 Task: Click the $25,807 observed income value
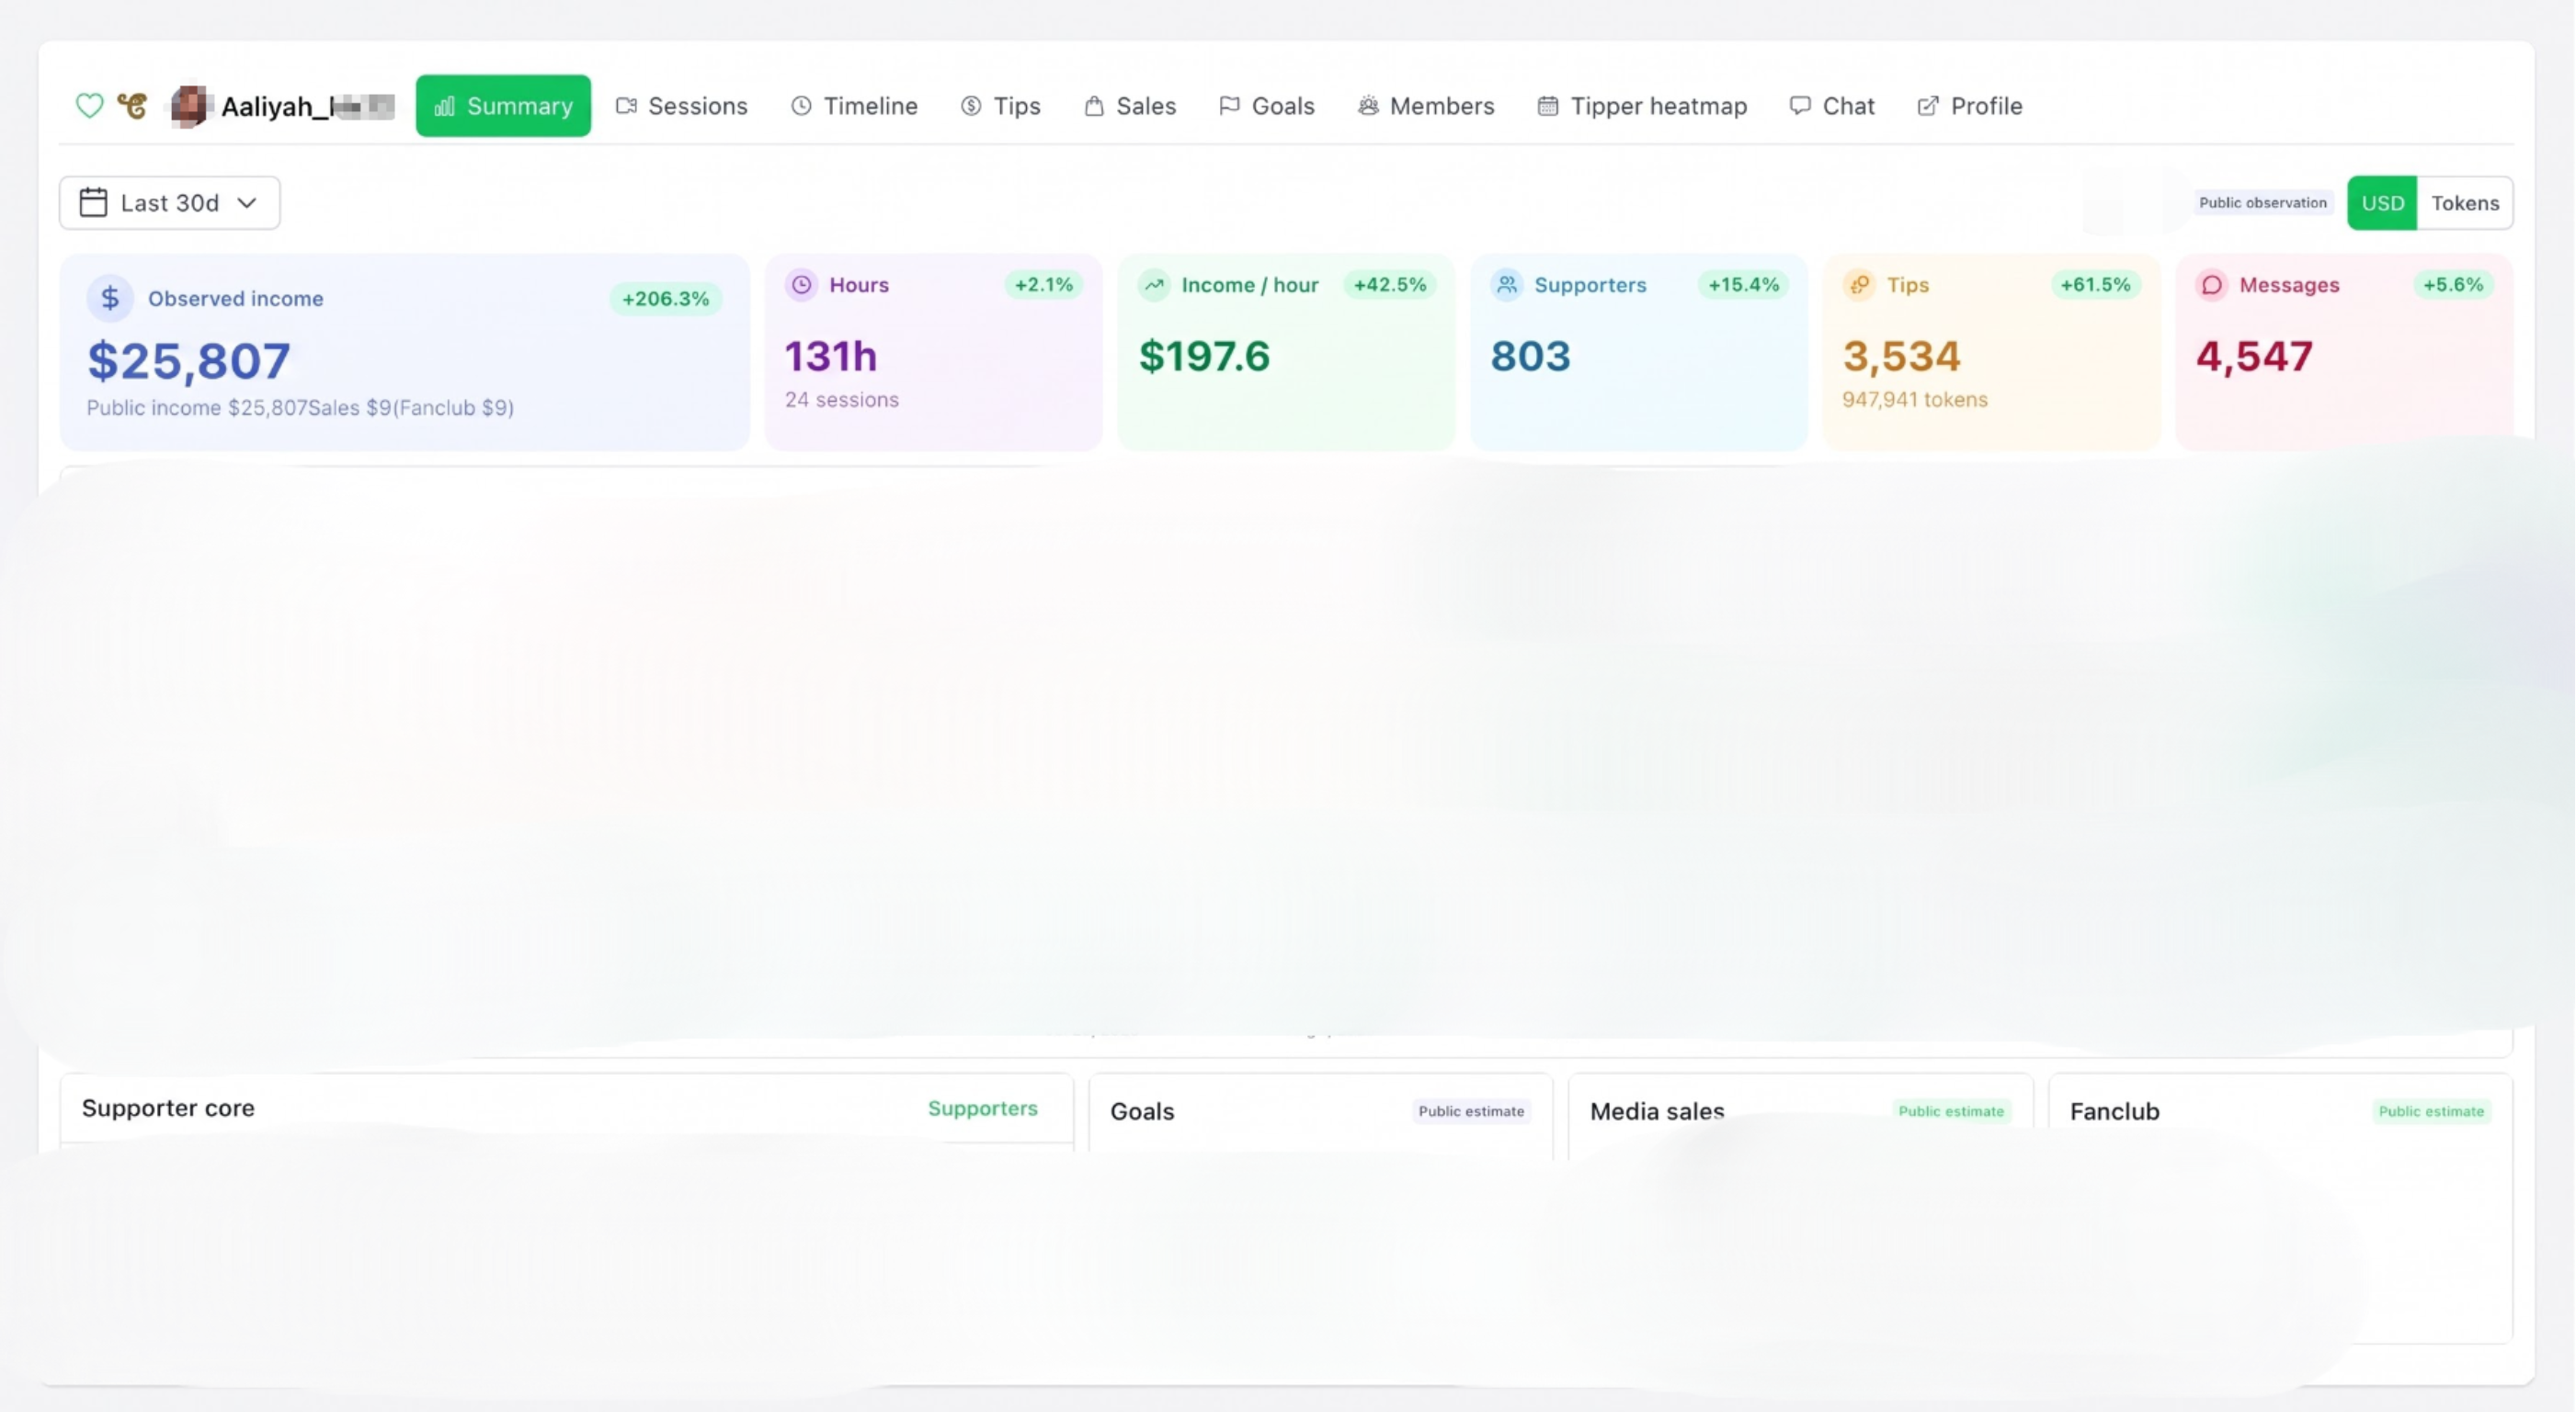click(189, 360)
